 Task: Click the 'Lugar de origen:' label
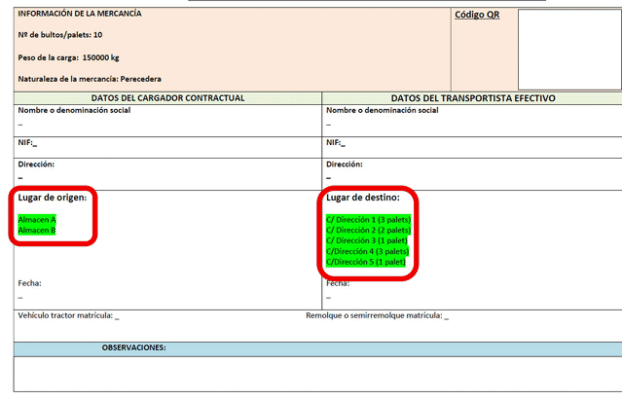tap(52, 197)
